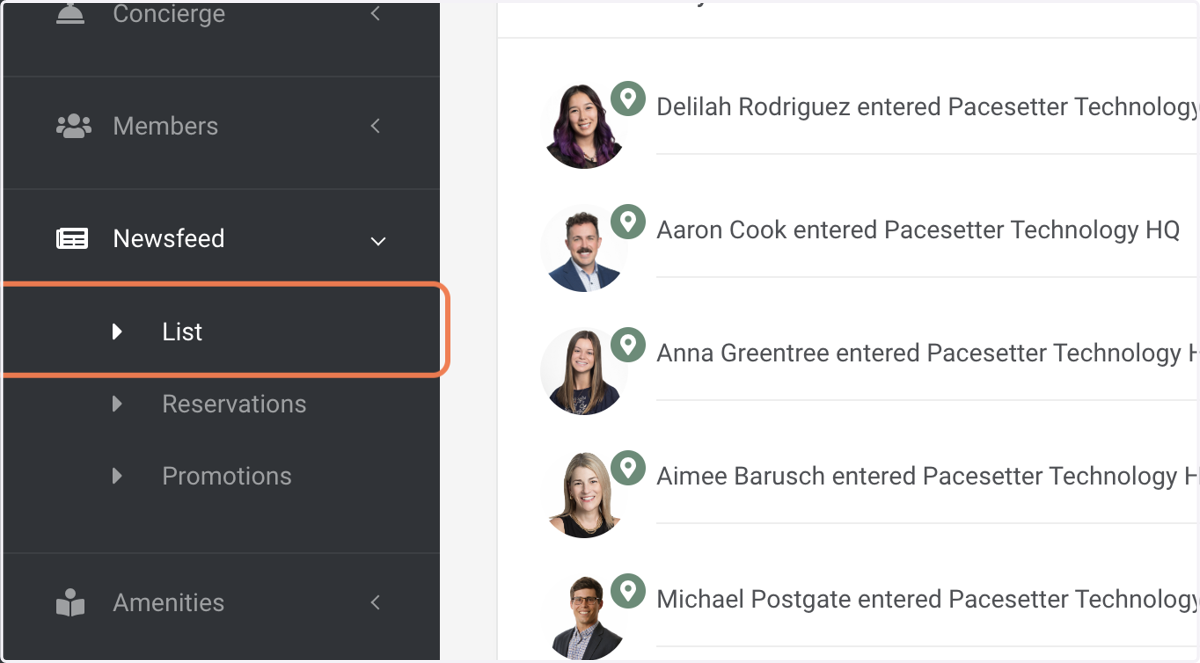Click location pin beside Michael Postgate
Viewport: 1200px width, 663px height.
pos(628,590)
